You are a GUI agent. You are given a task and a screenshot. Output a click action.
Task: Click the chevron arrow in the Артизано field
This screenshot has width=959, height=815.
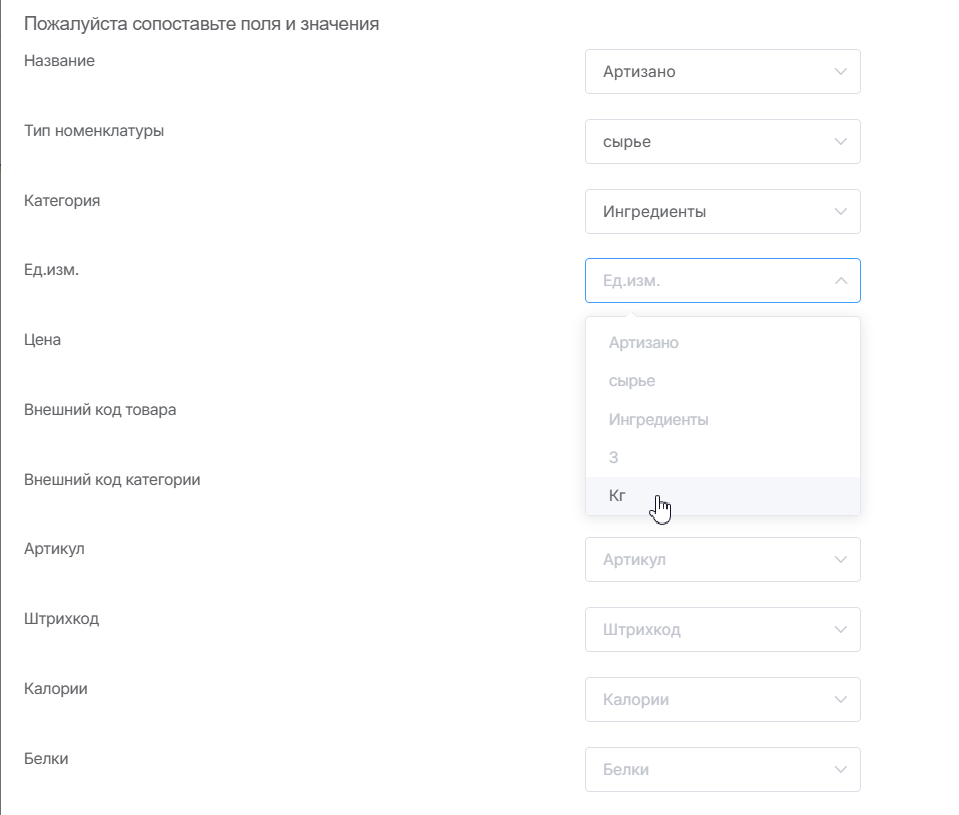click(x=840, y=72)
